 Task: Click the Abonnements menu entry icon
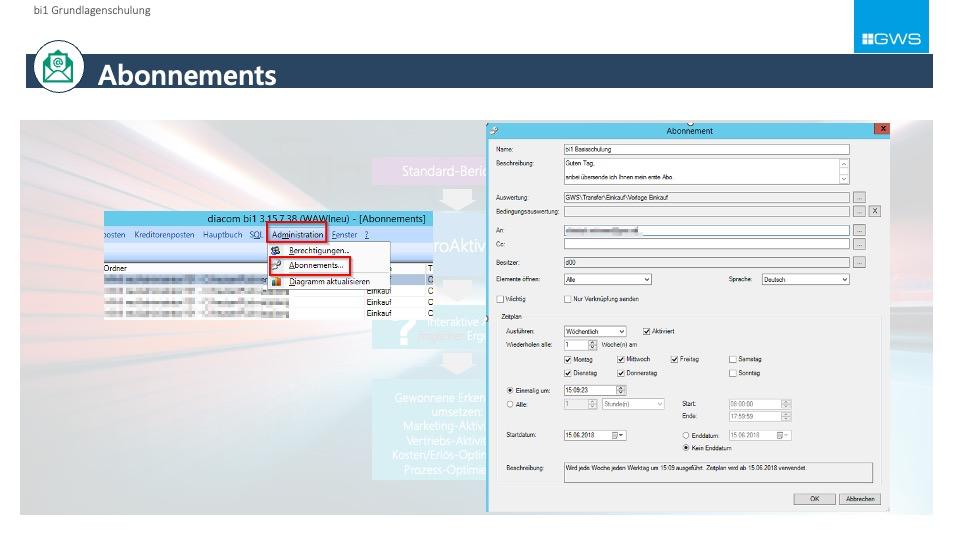coord(276,265)
